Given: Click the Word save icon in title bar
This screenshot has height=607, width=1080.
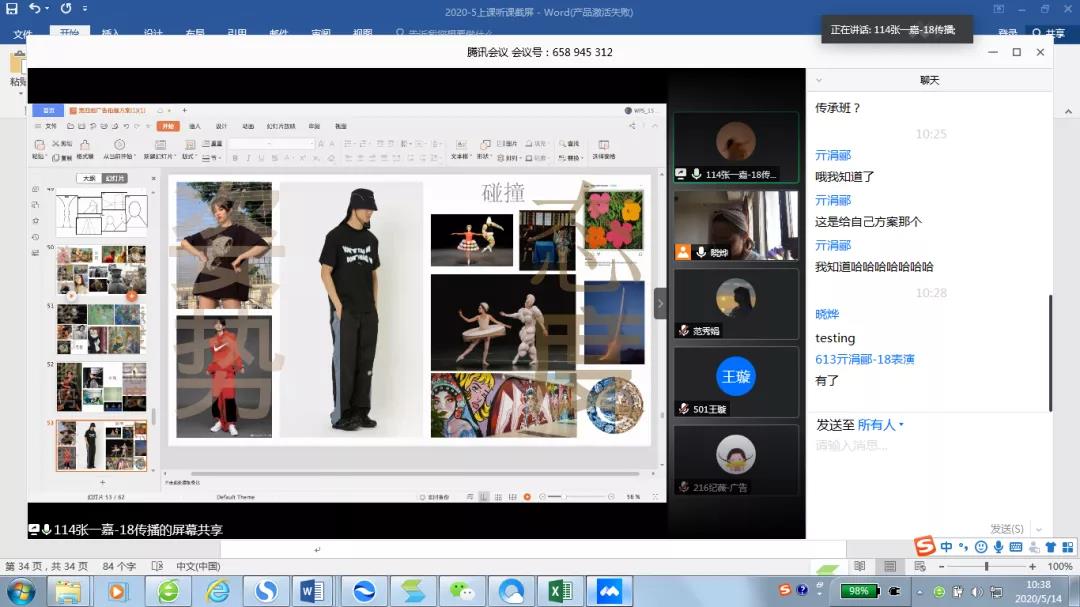Looking at the screenshot, I should click(x=12, y=9).
